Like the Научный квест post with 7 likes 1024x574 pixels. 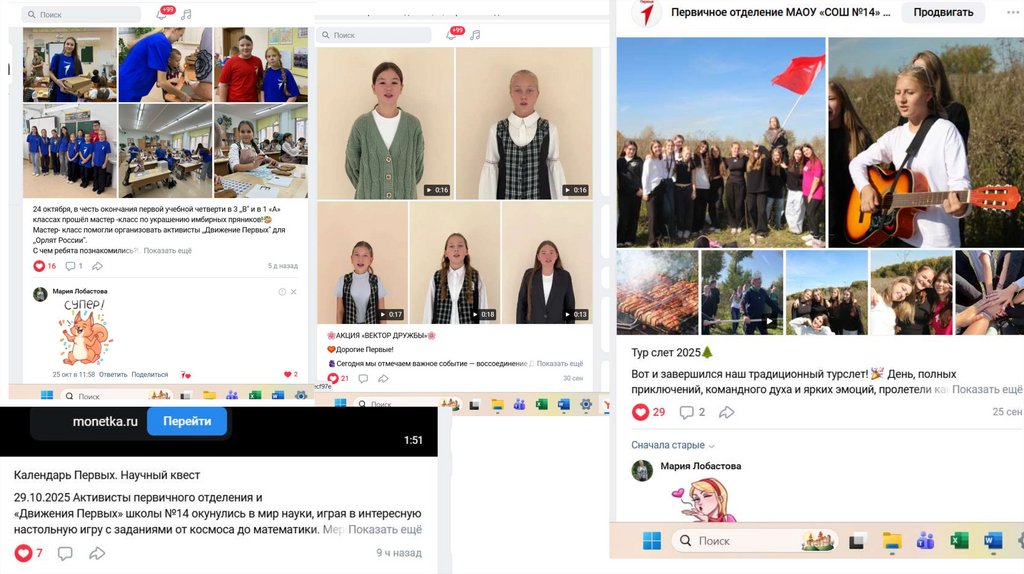tap(24, 553)
